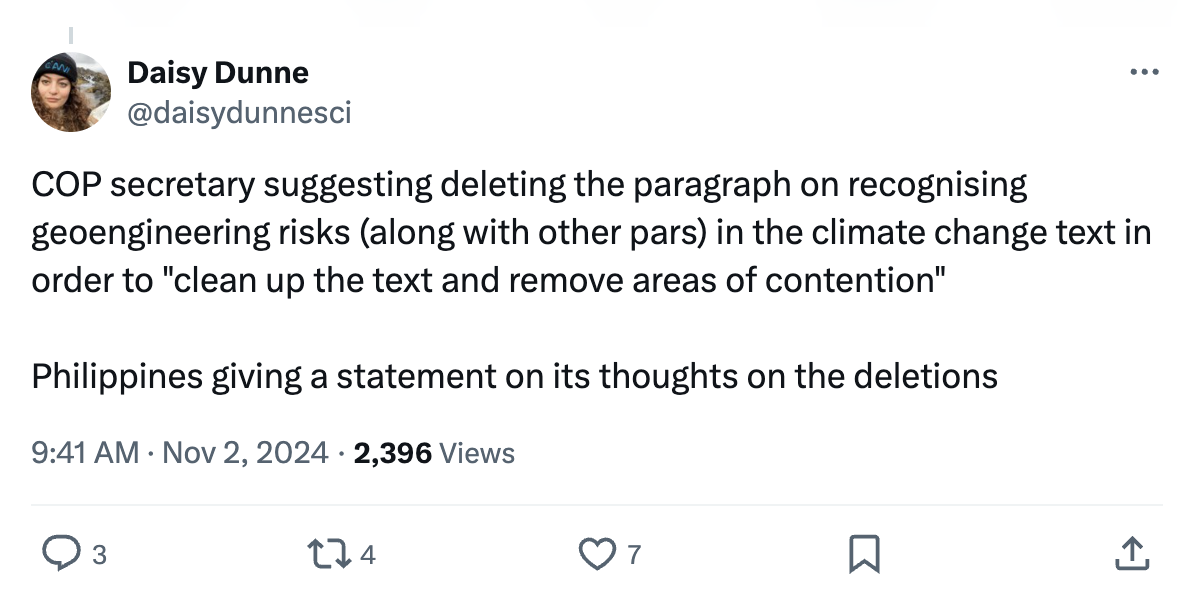Click the thread connector line above avatar
The image size is (1192, 598).
pos(71,33)
